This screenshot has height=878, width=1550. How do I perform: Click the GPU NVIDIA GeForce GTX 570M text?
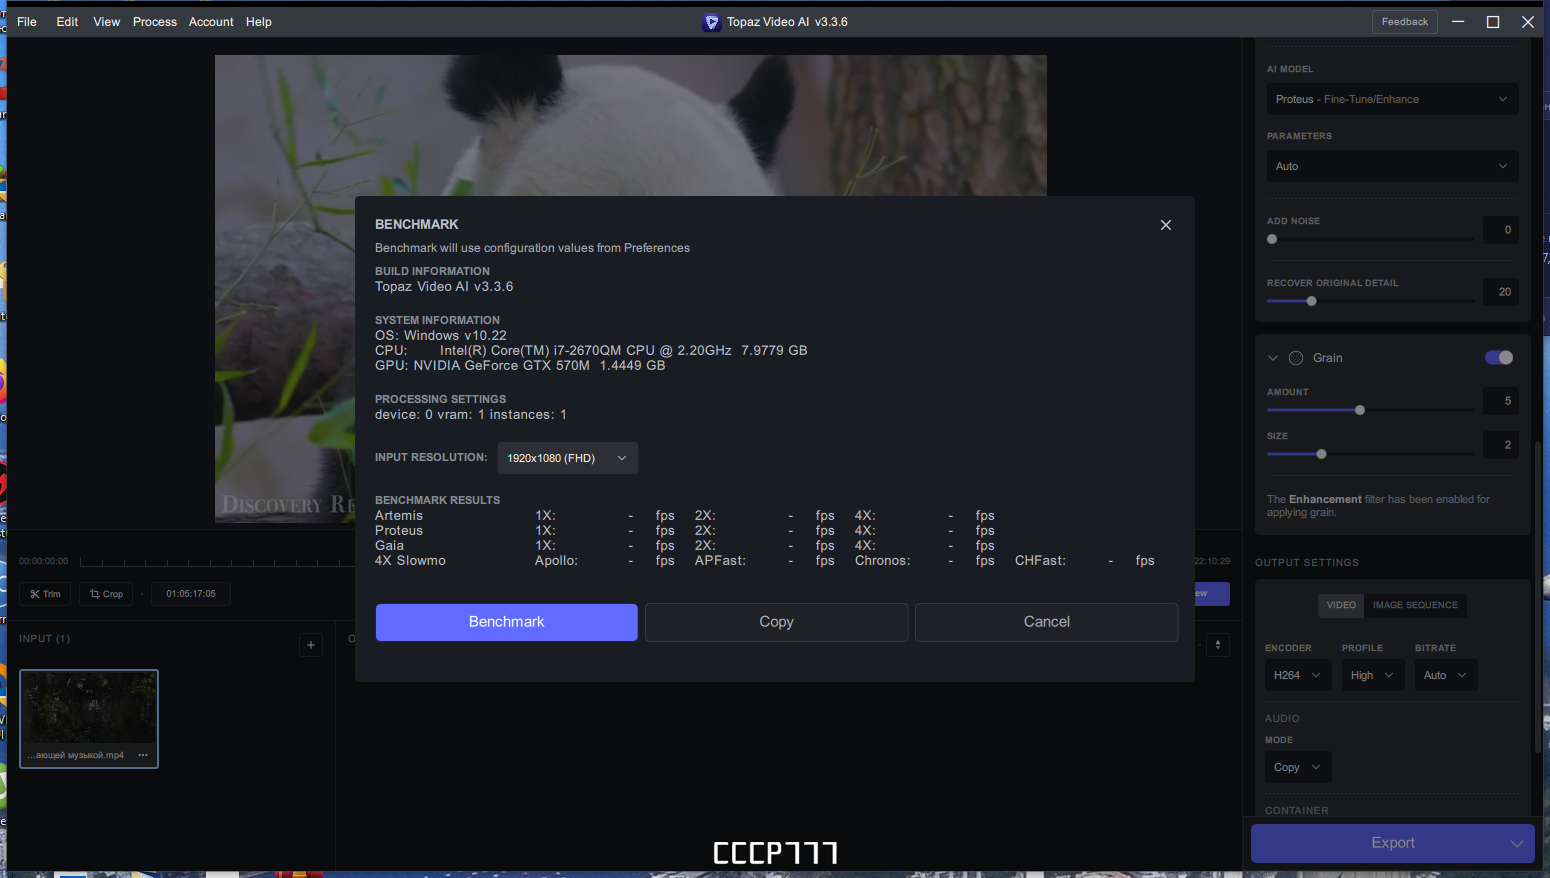520,366
